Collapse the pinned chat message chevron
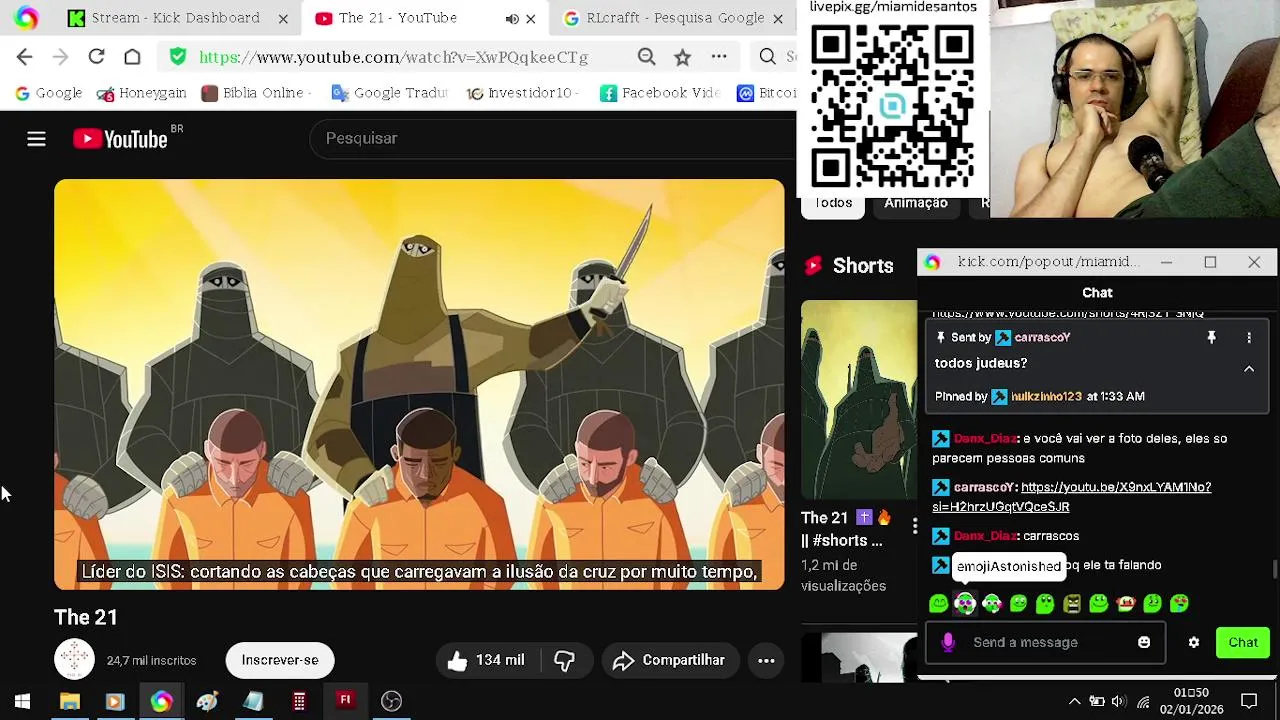 point(1249,369)
